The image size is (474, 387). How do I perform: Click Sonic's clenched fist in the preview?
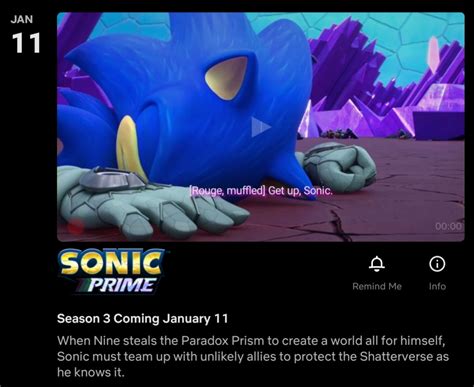tap(340, 168)
